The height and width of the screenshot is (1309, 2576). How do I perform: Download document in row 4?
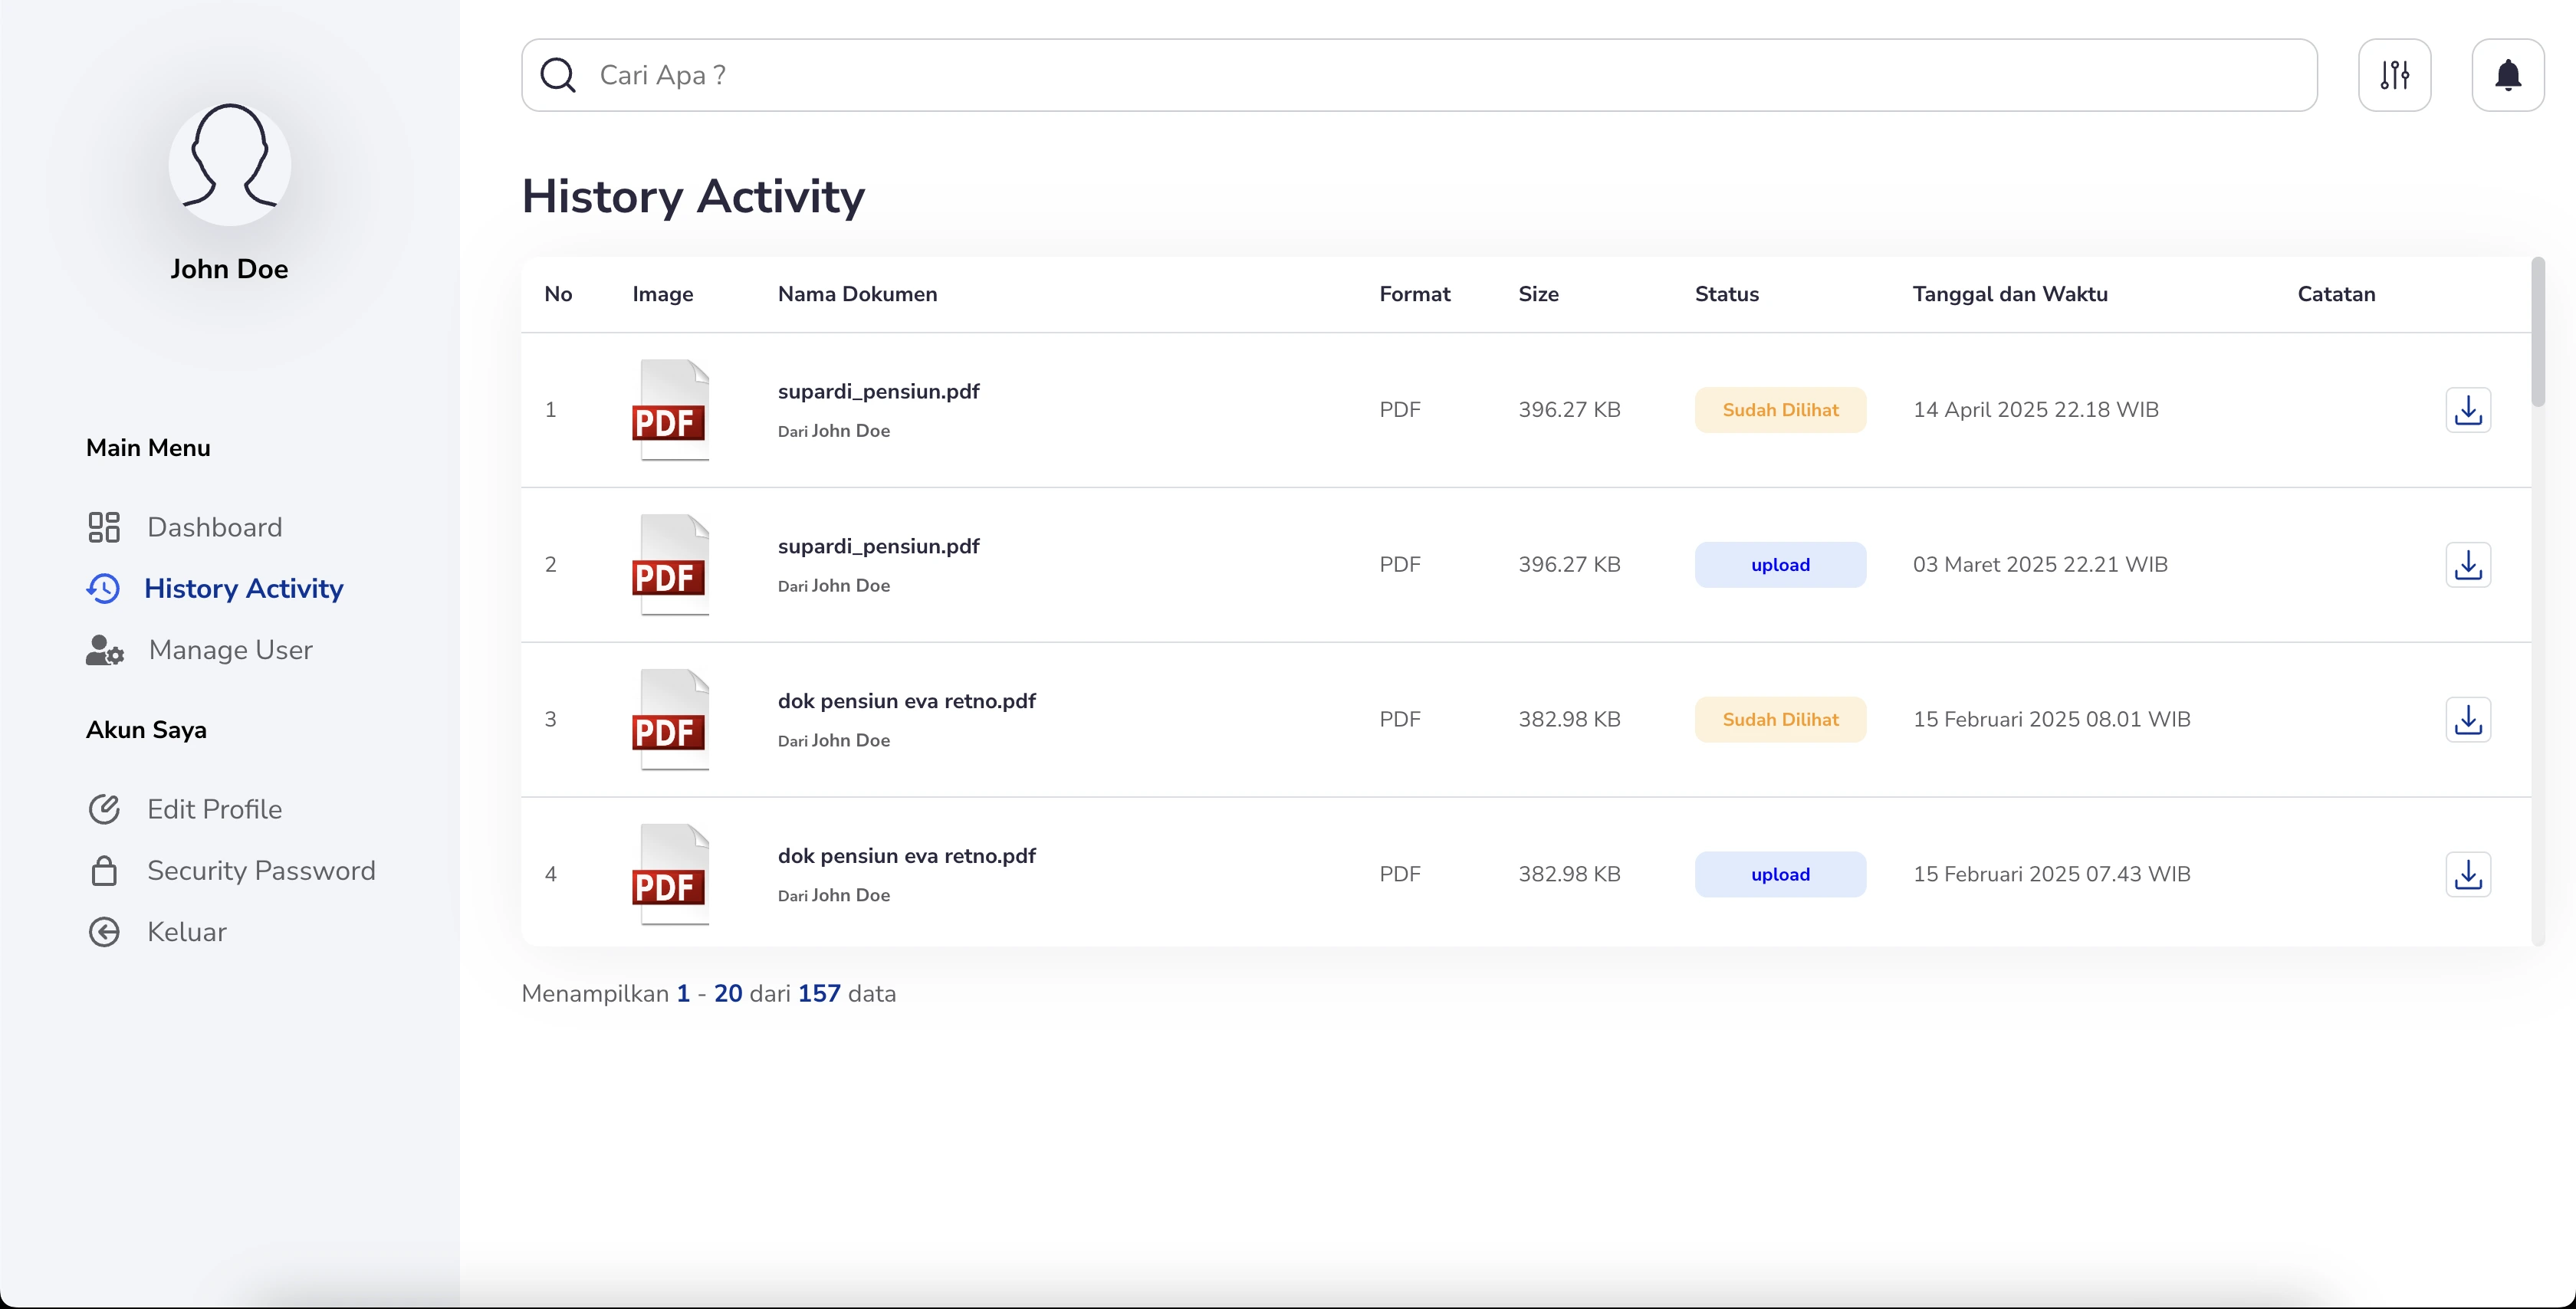tap(2467, 874)
